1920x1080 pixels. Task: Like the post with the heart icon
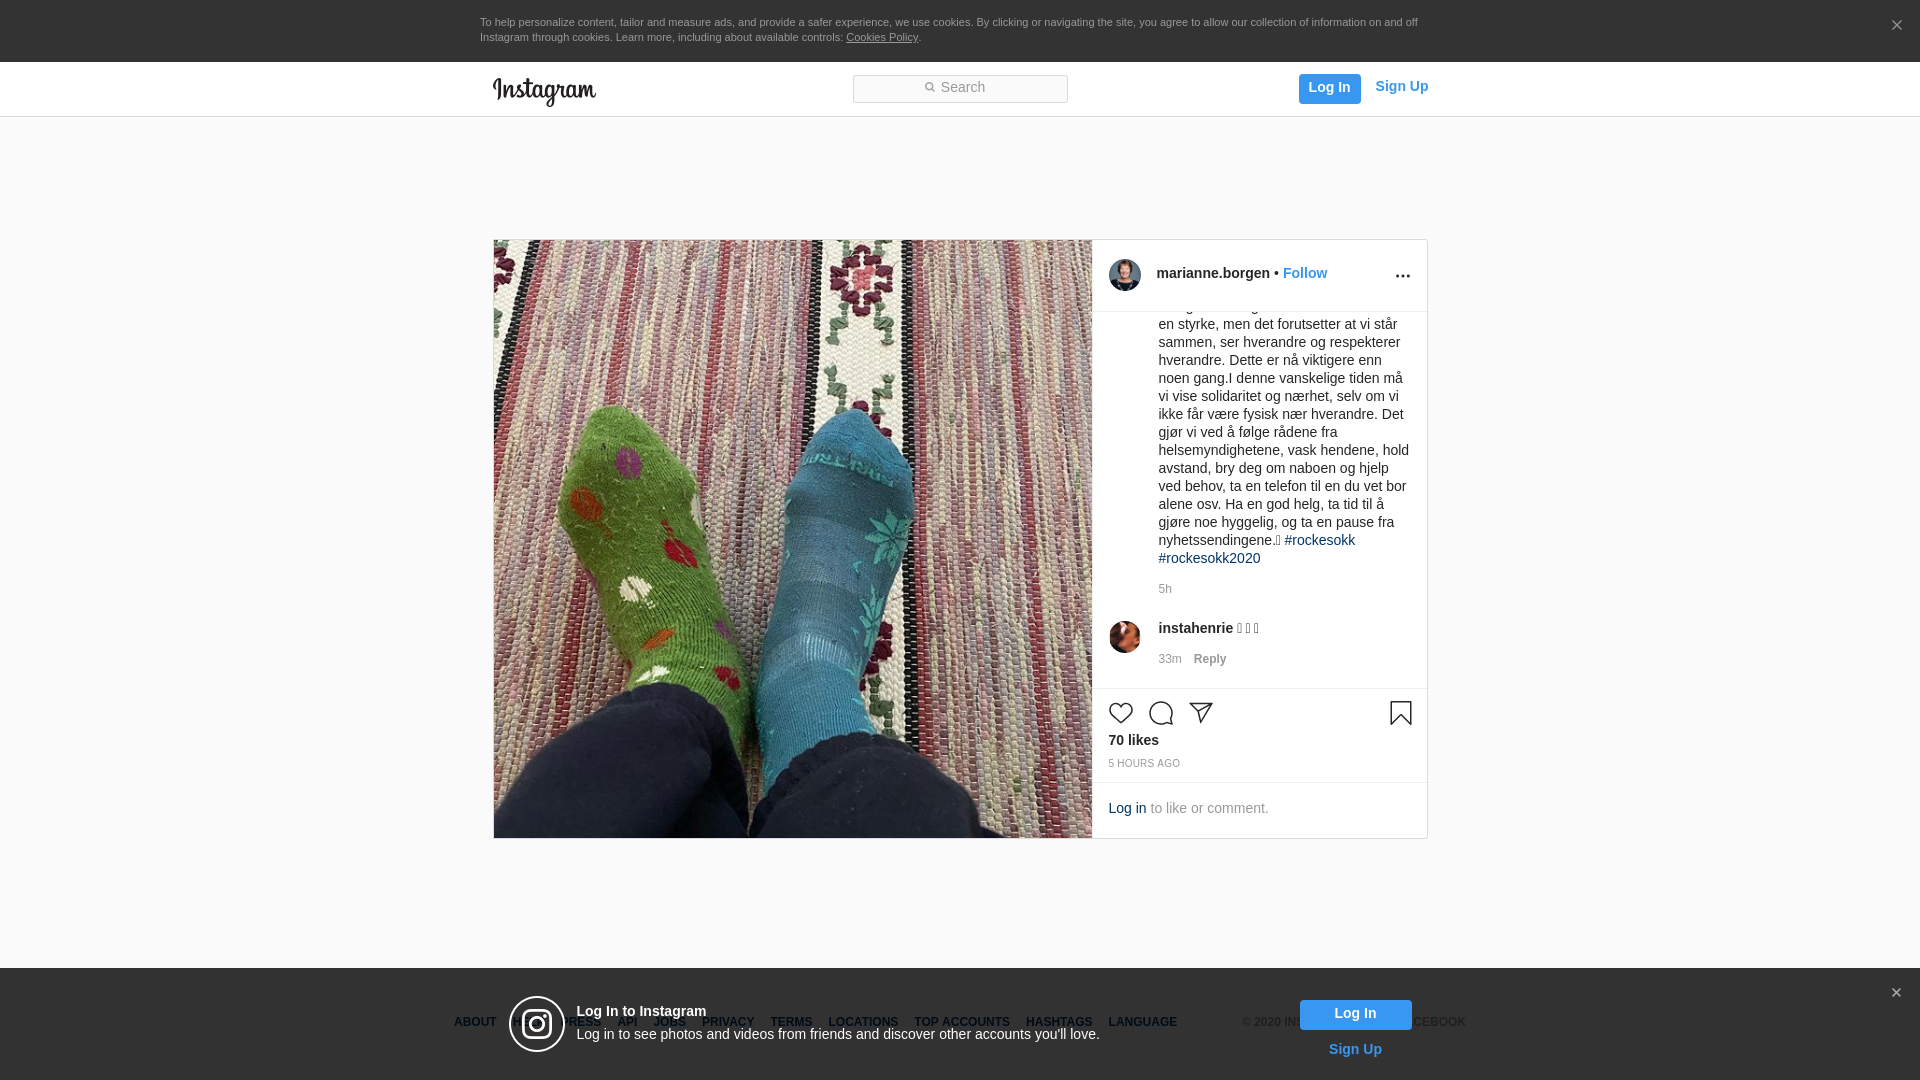(1120, 713)
